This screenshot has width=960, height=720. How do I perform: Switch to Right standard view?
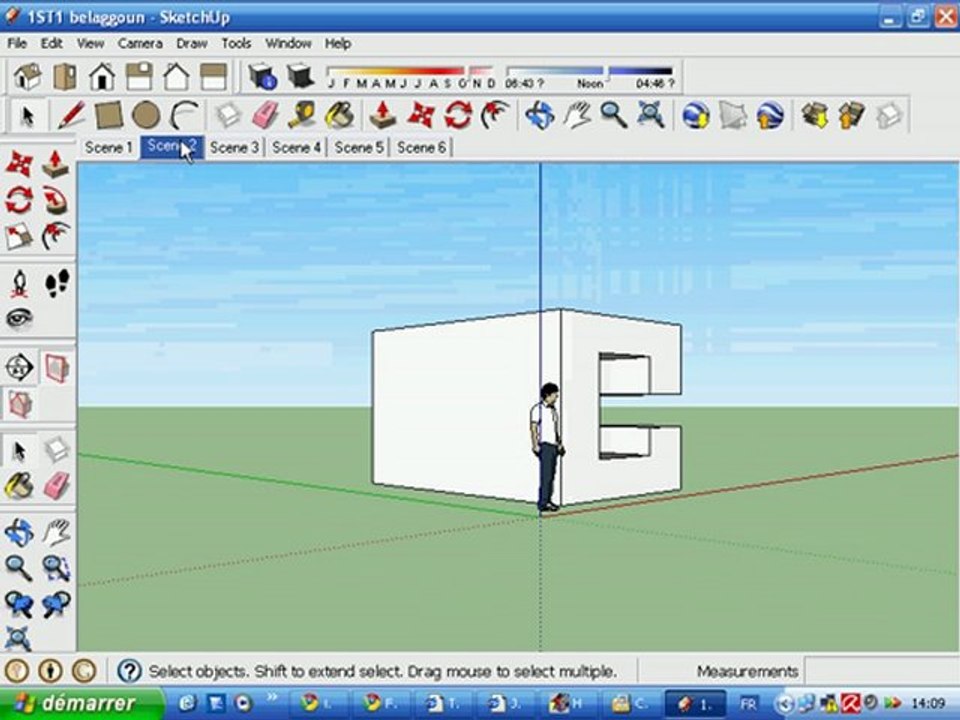[140, 77]
